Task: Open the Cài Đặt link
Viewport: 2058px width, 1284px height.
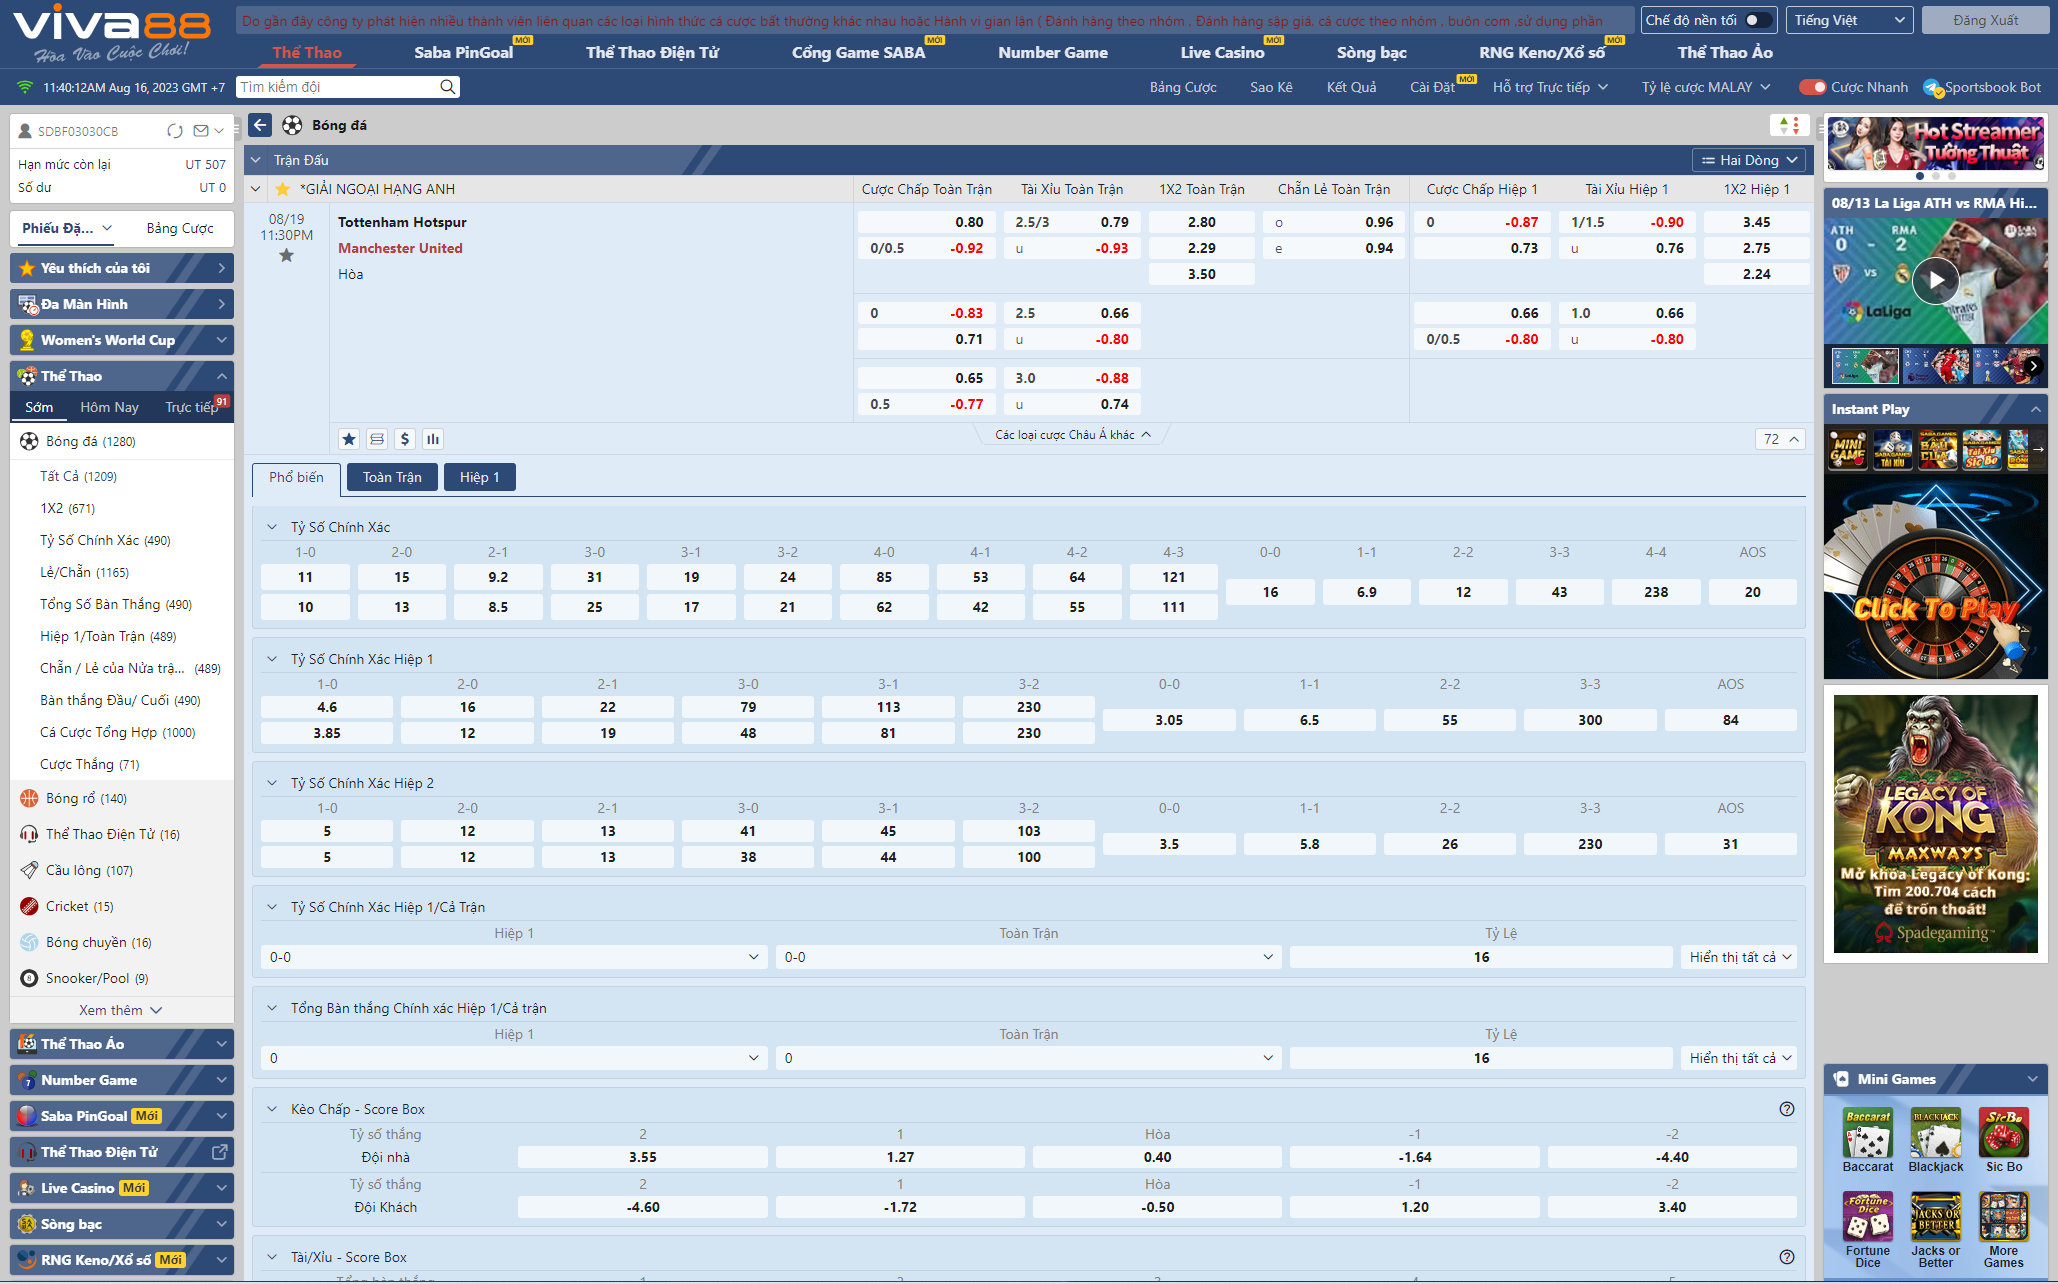Action: tap(1432, 87)
